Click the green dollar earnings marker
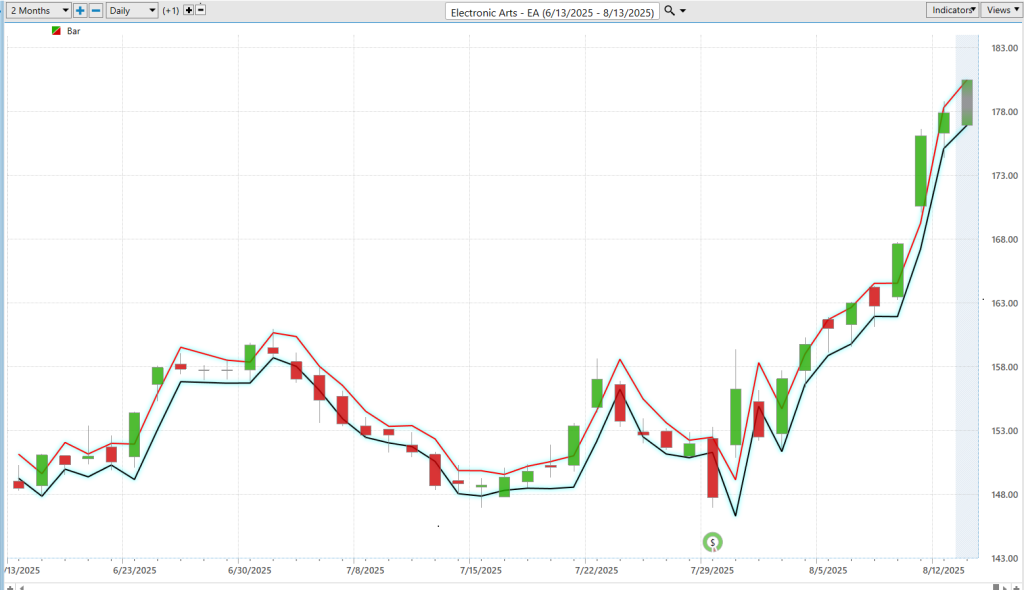This screenshot has width=1024, height=590. click(x=713, y=542)
